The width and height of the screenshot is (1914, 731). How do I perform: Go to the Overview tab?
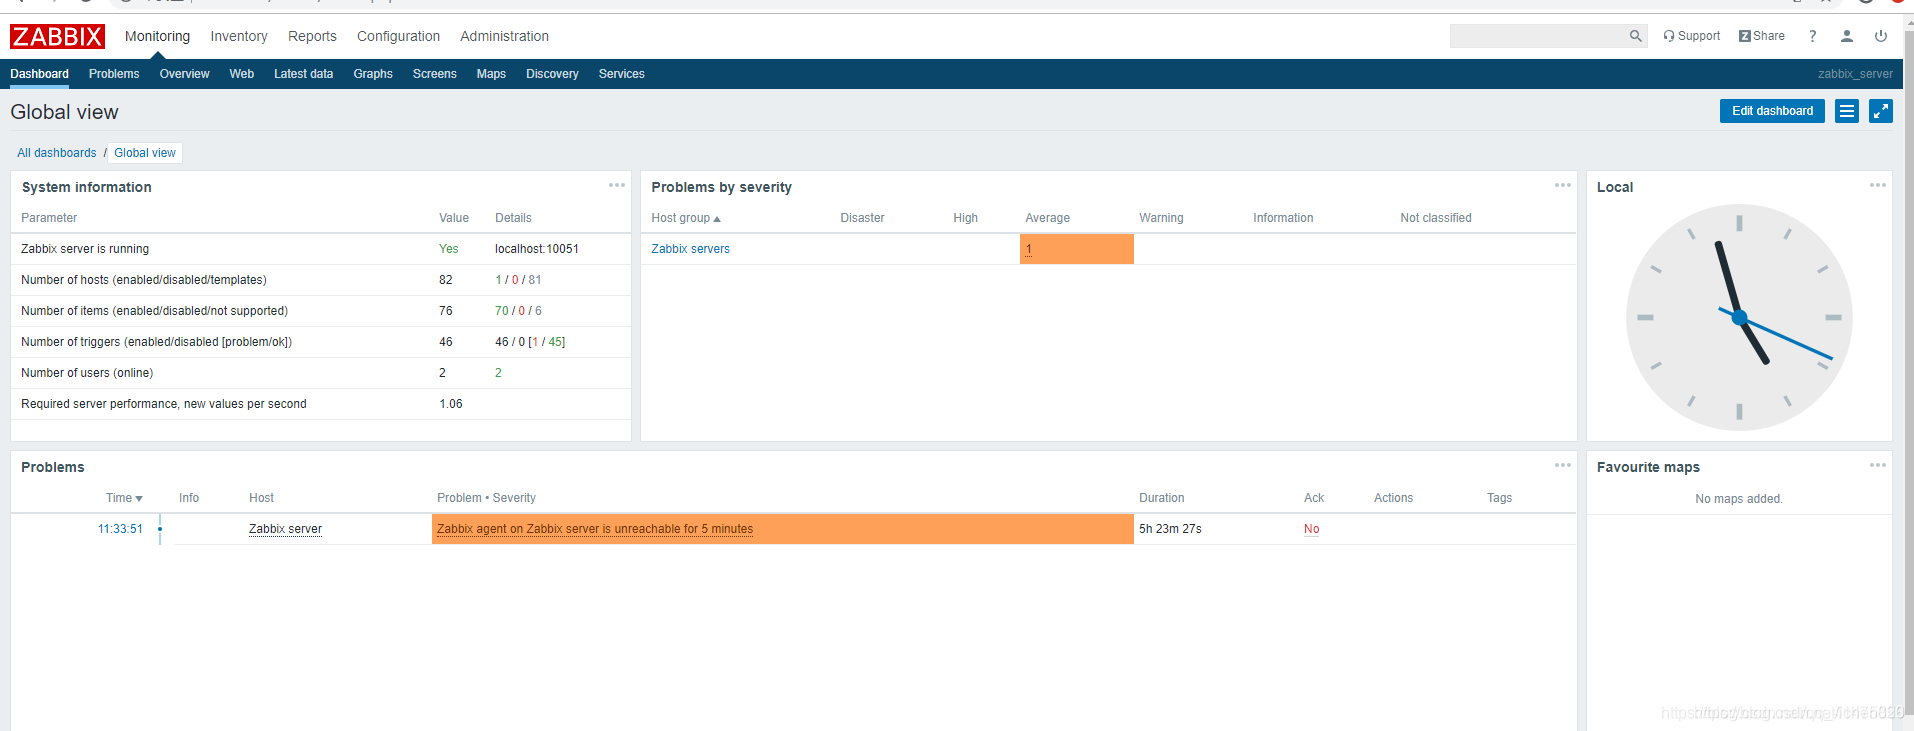[x=184, y=74]
